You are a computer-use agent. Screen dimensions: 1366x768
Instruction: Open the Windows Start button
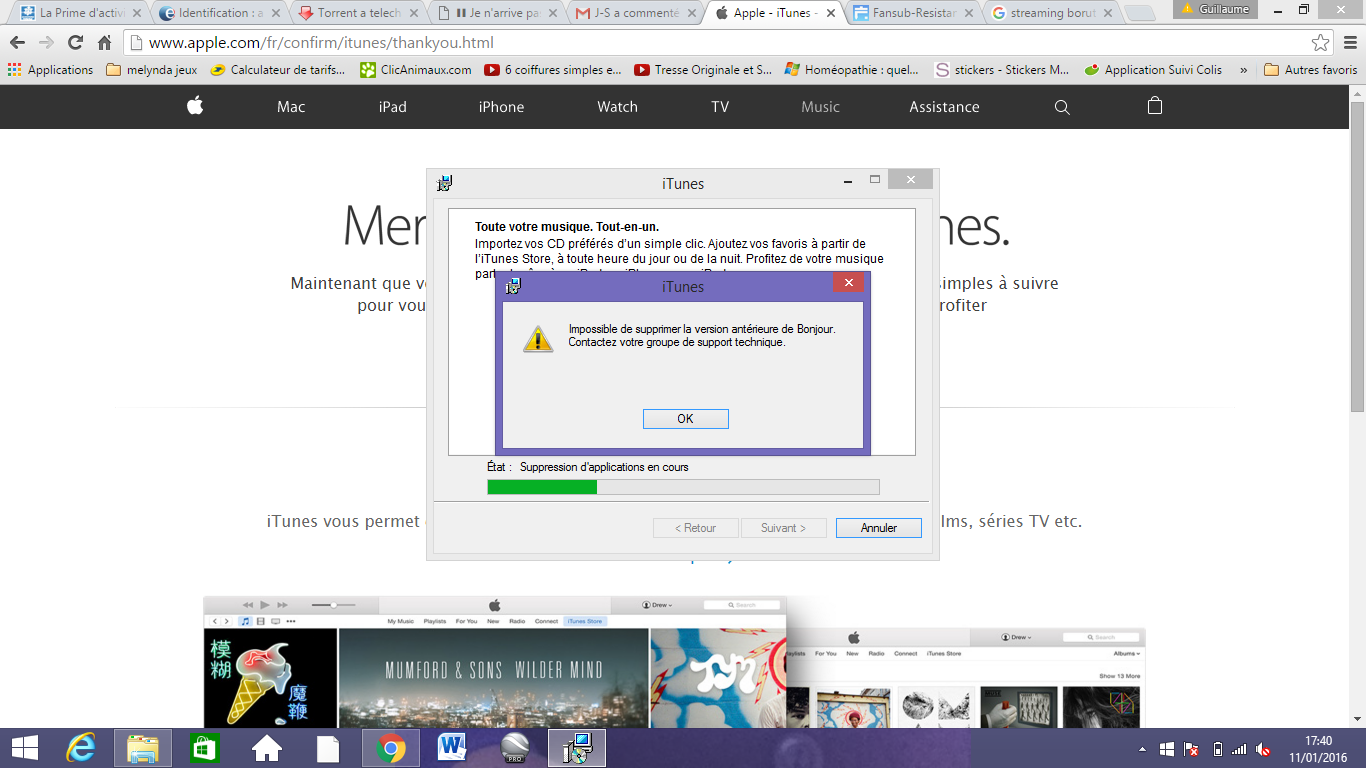pyautogui.click(x=25, y=748)
